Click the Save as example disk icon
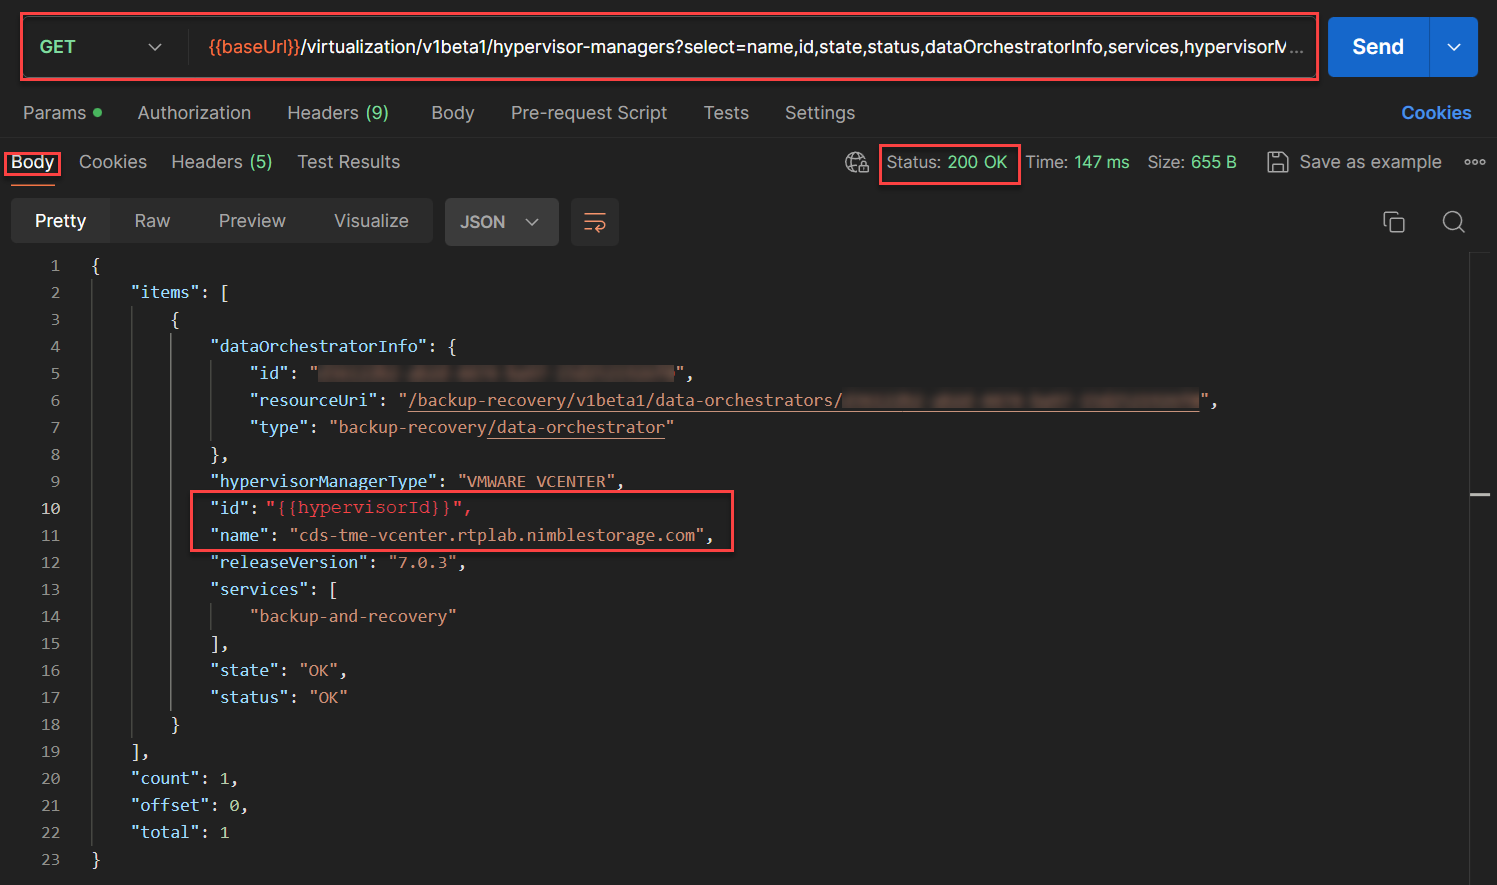The width and height of the screenshot is (1497, 885). pos(1277,162)
